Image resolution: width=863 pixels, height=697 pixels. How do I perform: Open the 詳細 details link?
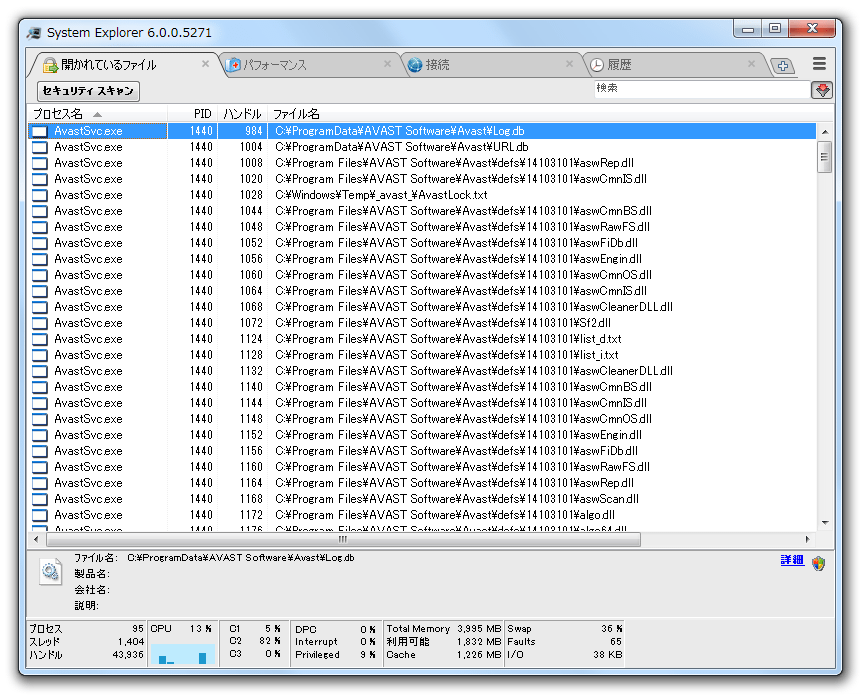[792, 560]
